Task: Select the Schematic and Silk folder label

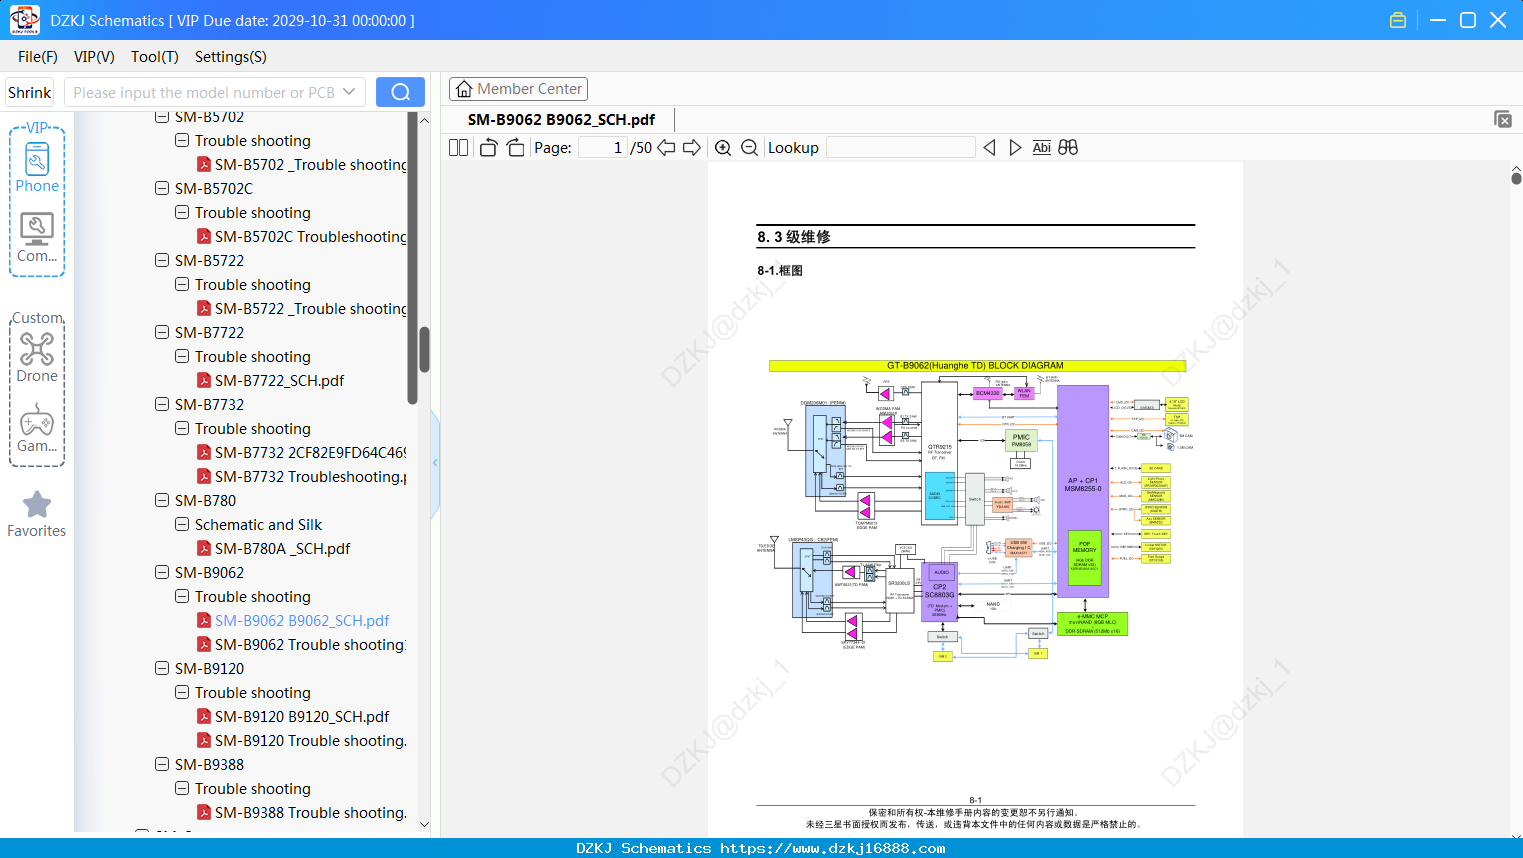Action: 258,525
